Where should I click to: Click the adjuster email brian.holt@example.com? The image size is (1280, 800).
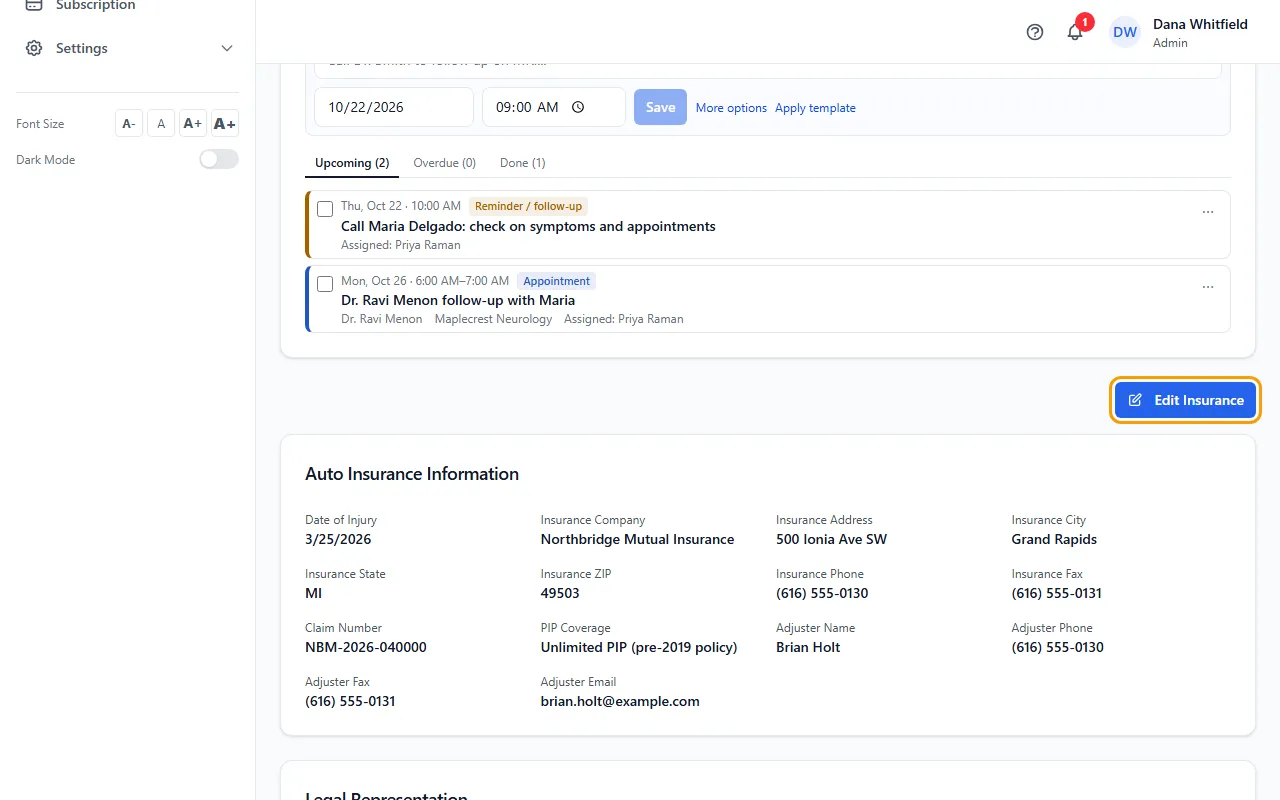620,701
